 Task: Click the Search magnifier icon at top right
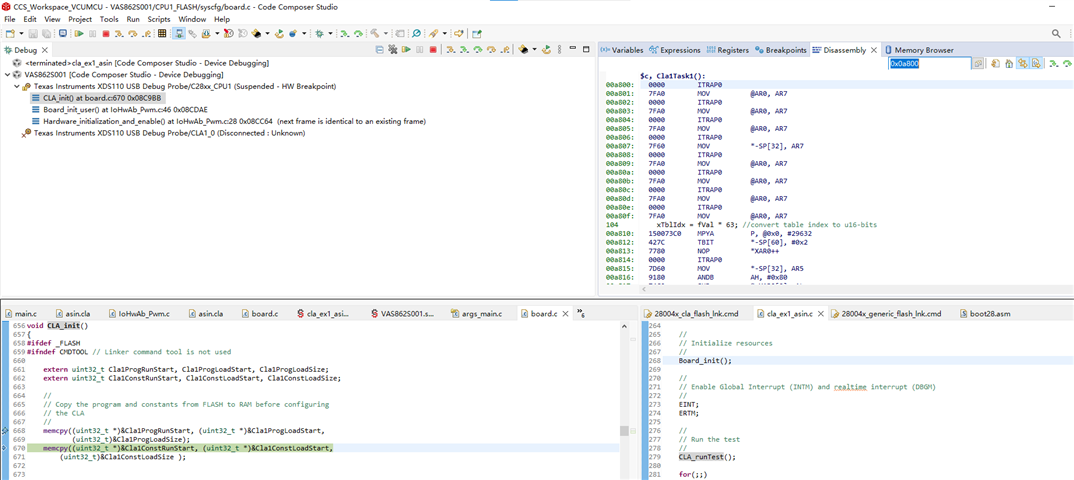point(1056,34)
